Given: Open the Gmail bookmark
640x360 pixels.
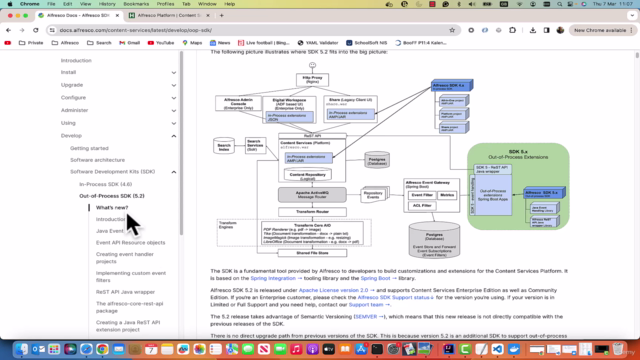Looking at the screenshot, I should pyautogui.click(x=129, y=43).
